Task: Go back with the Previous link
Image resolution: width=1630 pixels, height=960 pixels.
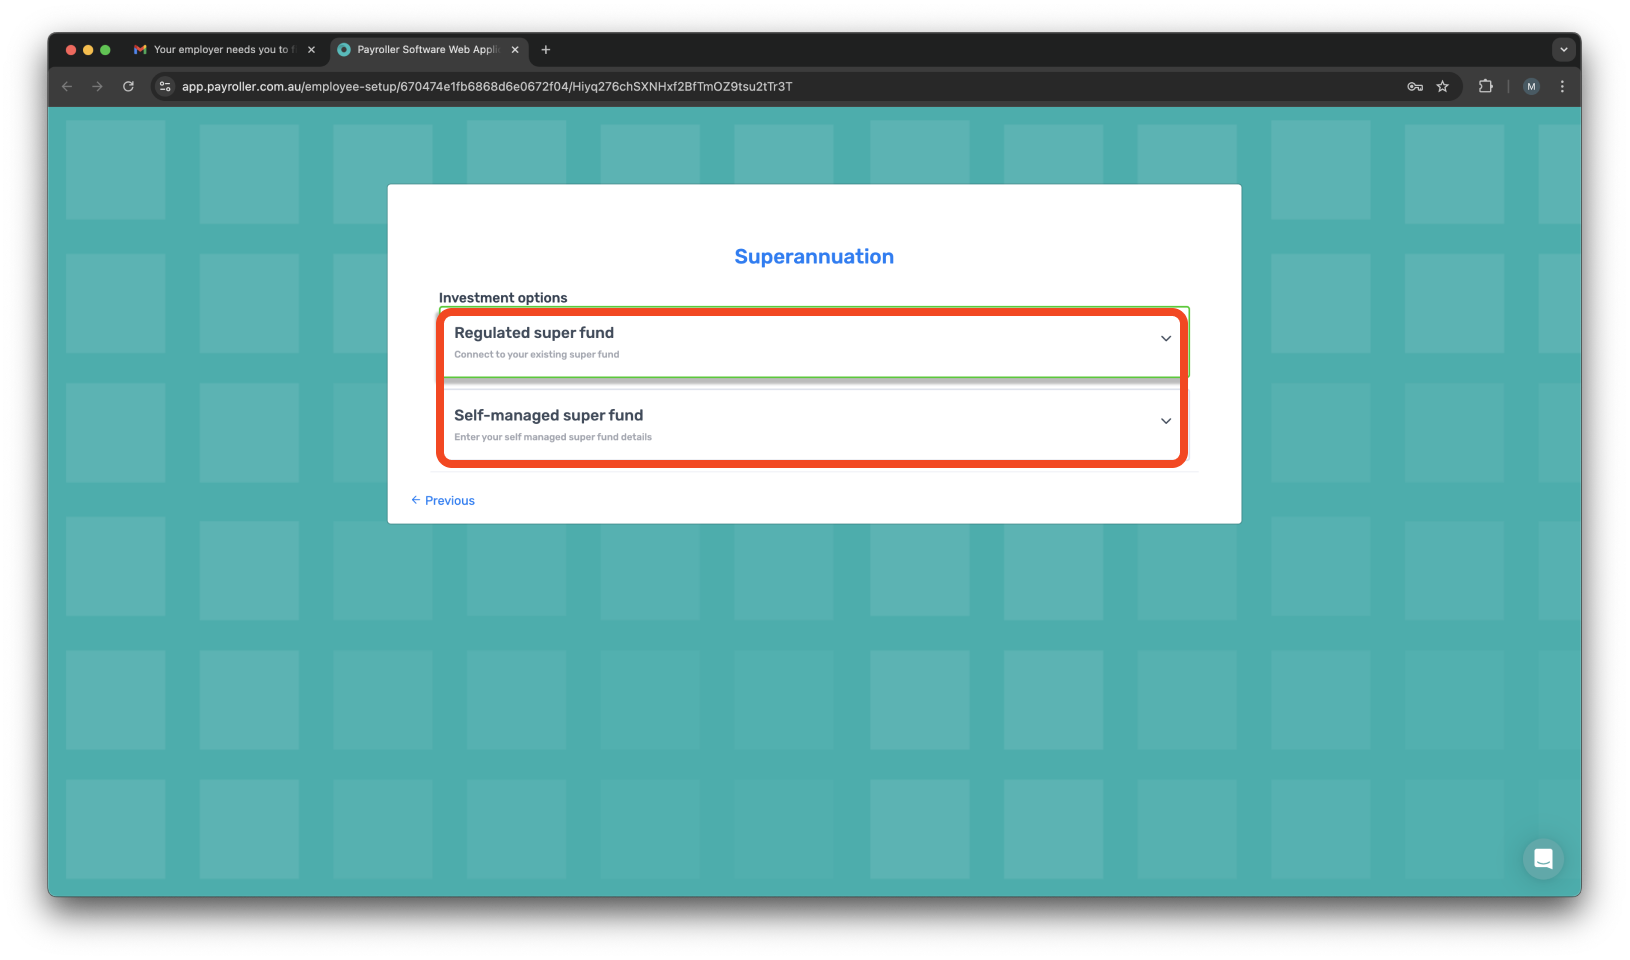Action: click(443, 500)
